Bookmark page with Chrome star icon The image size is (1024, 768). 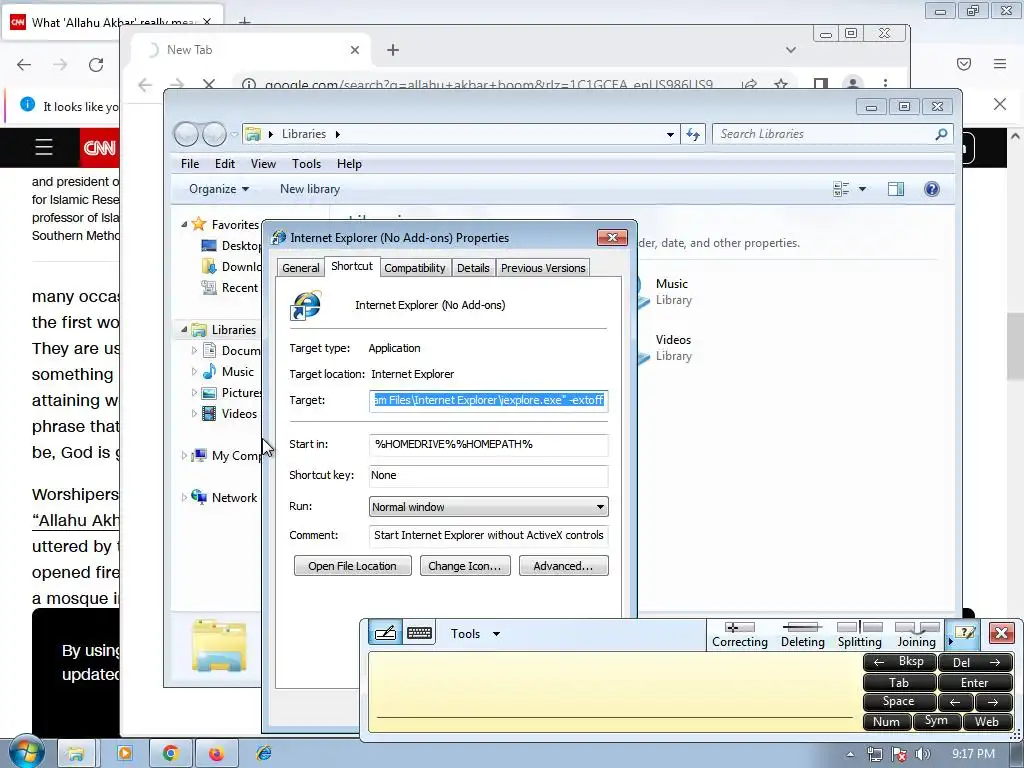780,84
